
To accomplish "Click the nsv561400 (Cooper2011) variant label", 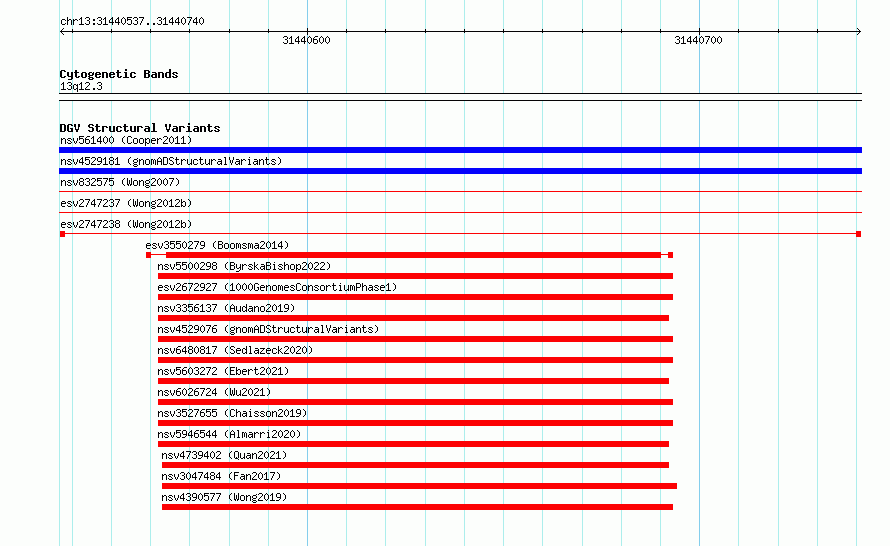I will (x=126, y=140).
